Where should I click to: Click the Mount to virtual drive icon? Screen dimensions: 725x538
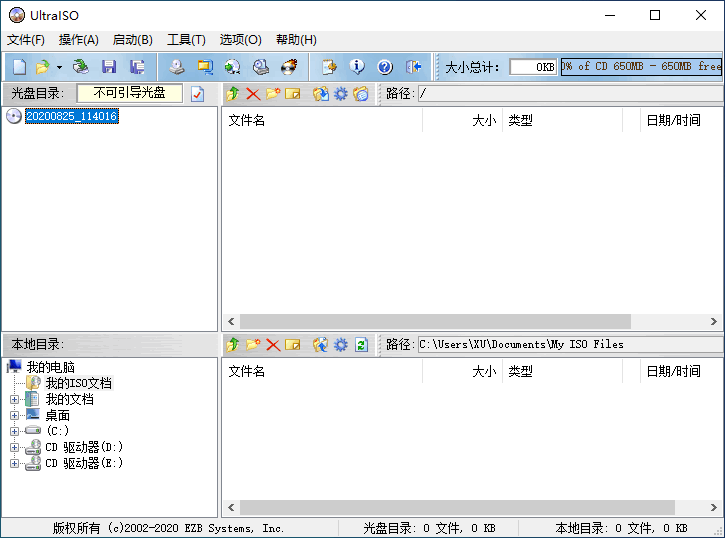click(261, 67)
